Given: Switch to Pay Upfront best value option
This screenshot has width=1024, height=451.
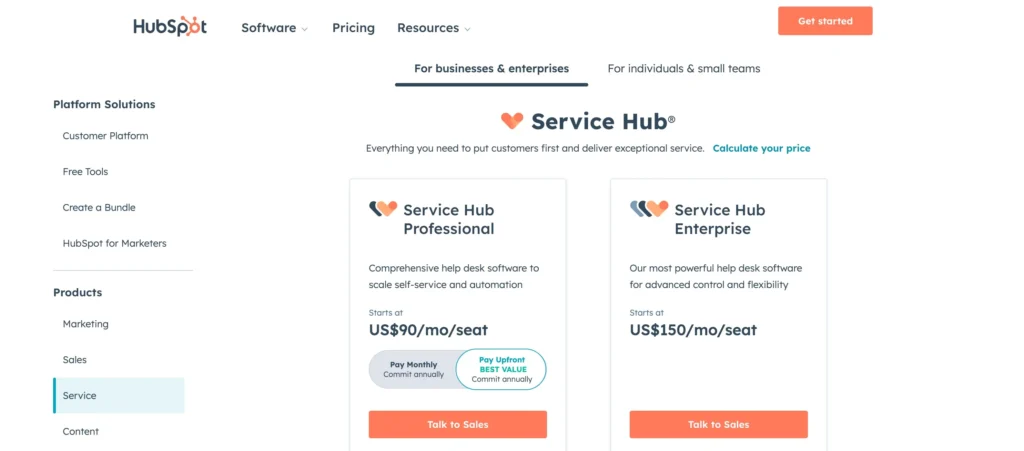Looking at the screenshot, I should pos(500,369).
